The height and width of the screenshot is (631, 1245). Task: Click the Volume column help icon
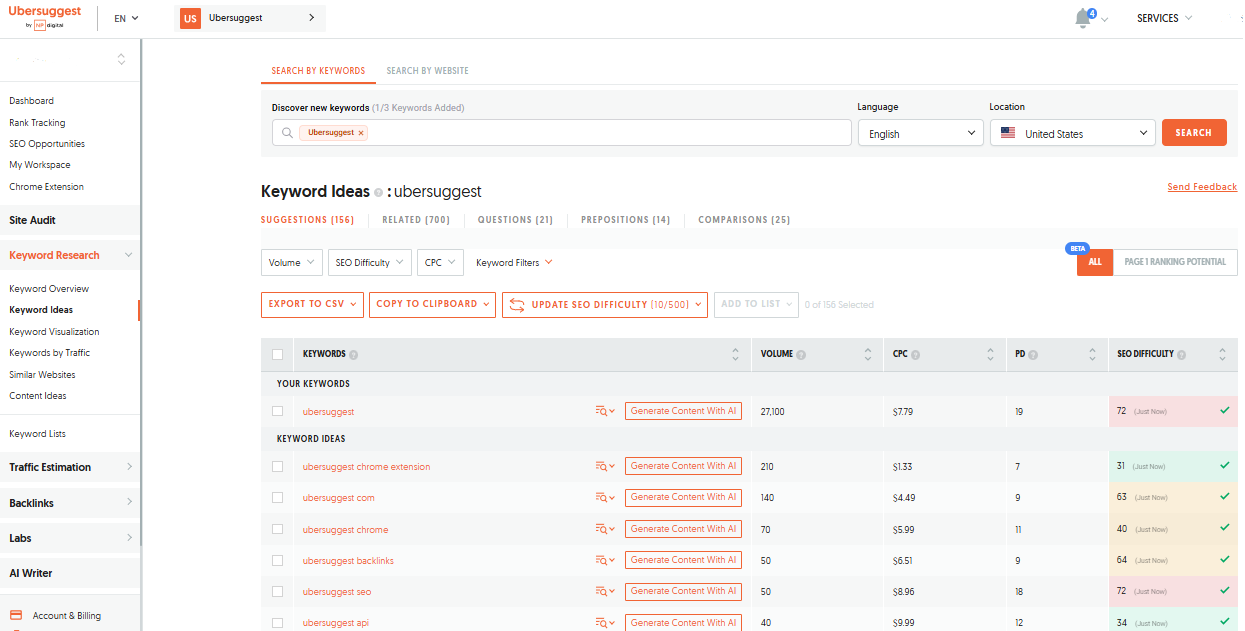tap(801, 354)
